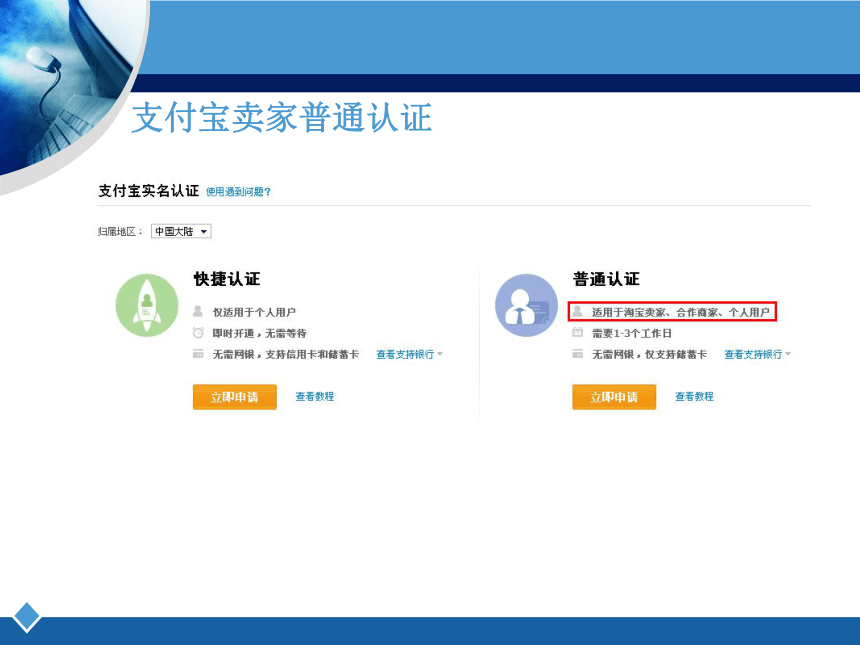
Task: Click the clock icon beside 即时开通，无需等待
Action: (198, 333)
